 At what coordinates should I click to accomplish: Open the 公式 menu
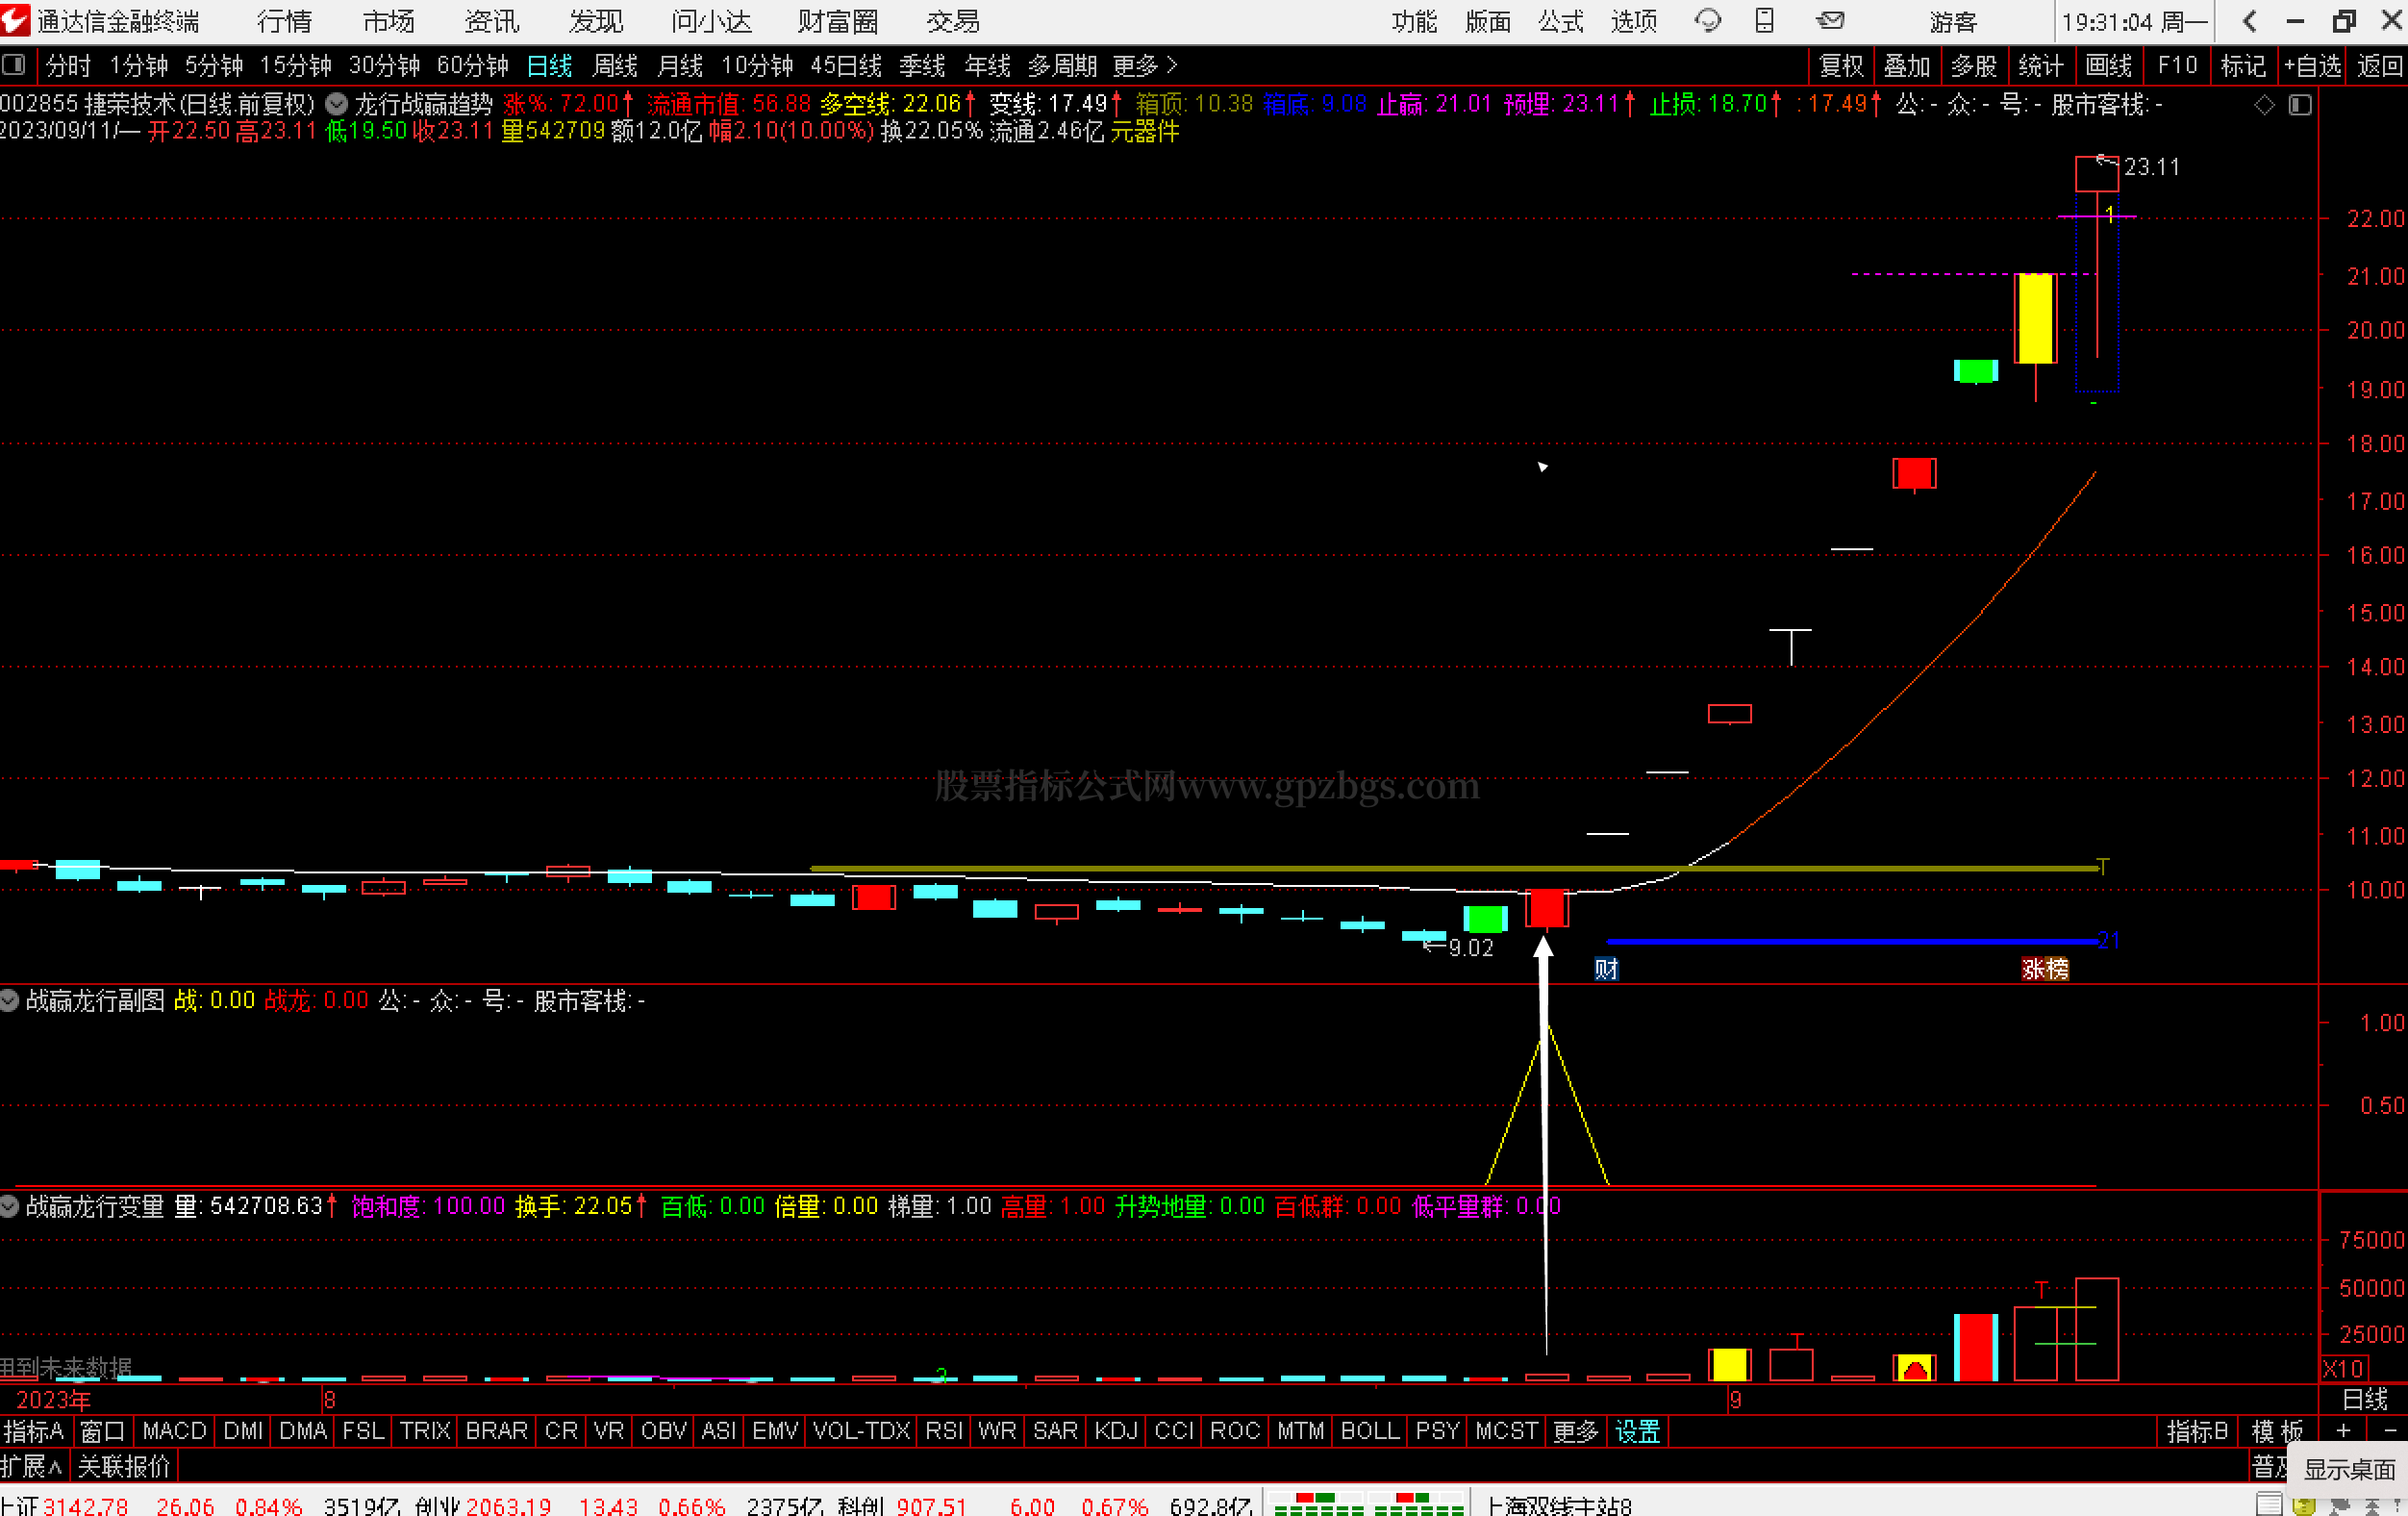pyautogui.click(x=1560, y=21)
